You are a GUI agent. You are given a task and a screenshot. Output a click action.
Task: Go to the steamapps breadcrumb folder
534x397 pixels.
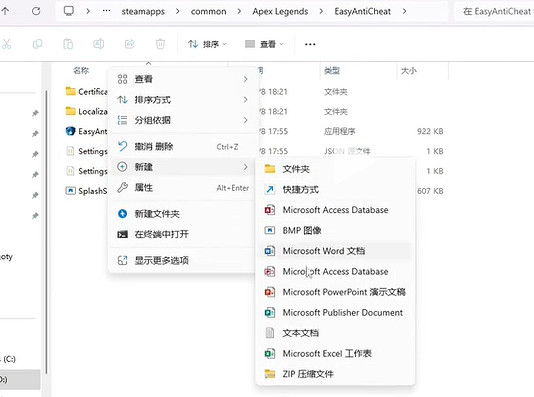tap(143, 12)
